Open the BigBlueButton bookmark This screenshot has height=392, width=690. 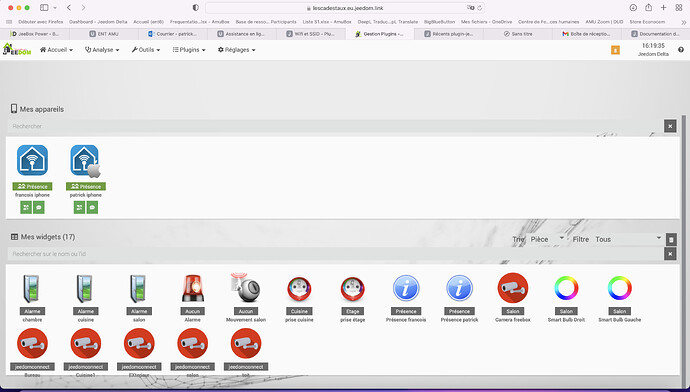pos(439,22)
